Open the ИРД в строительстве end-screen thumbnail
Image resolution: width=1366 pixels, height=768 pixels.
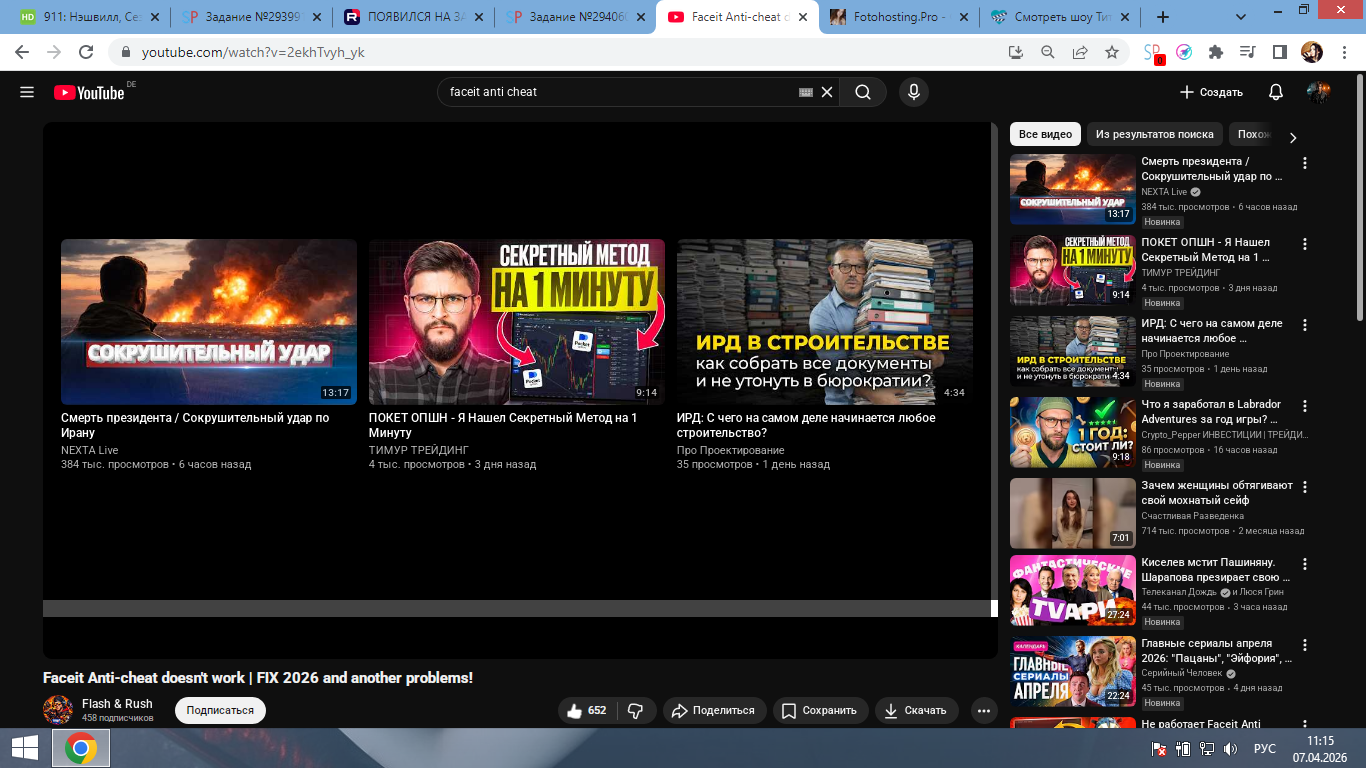click(x=824, y=321)
